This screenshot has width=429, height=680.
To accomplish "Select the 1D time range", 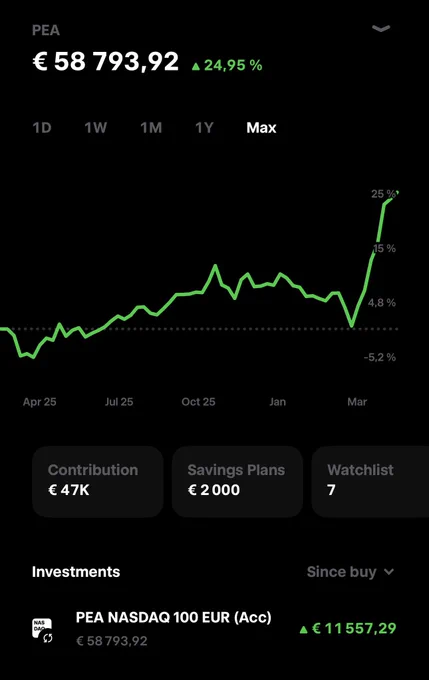I will pyautogui.click(x=42, y=128).
